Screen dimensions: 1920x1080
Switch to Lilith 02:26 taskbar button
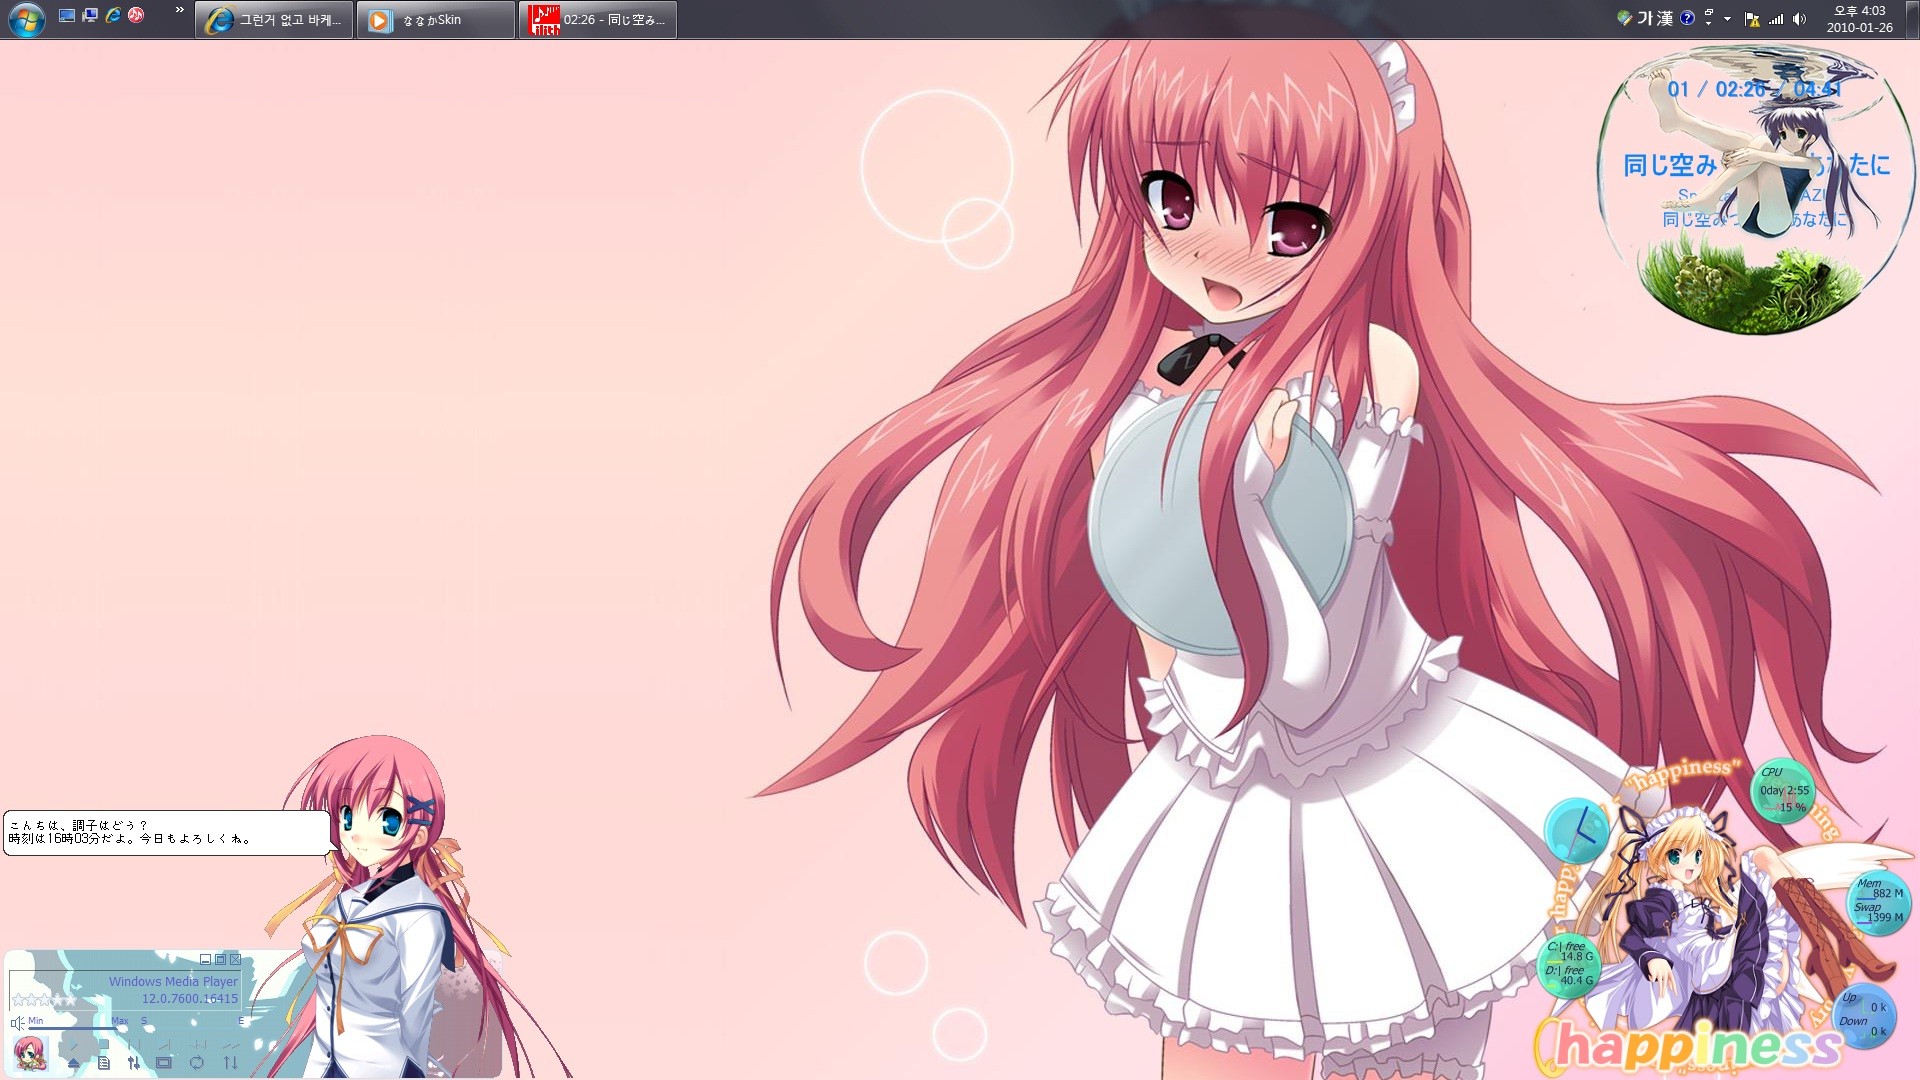tap(598, 20)
